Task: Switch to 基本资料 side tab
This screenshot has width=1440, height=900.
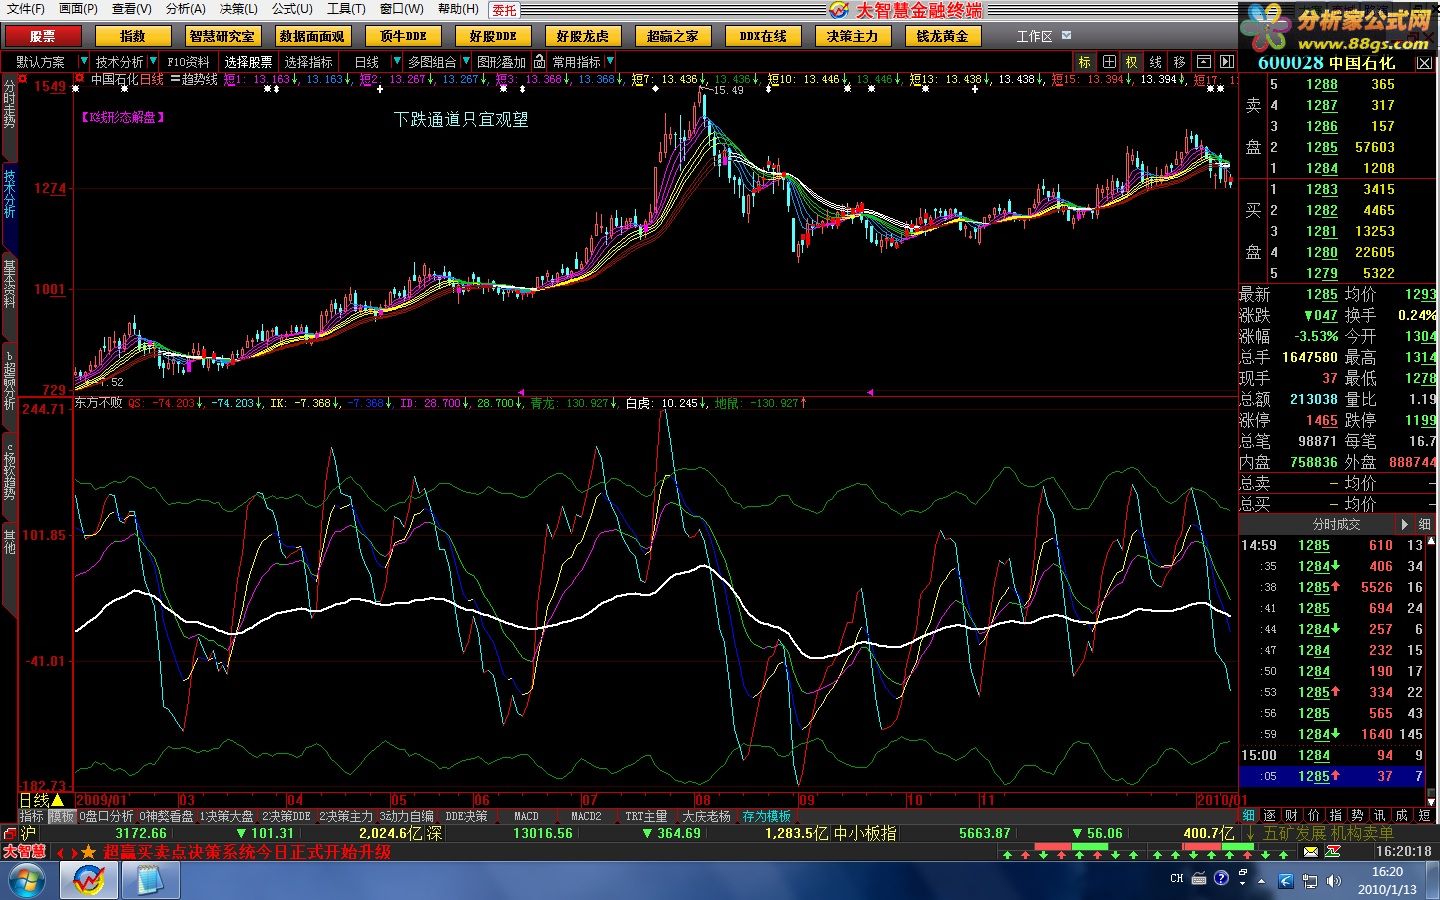Action: pos(9,285)
